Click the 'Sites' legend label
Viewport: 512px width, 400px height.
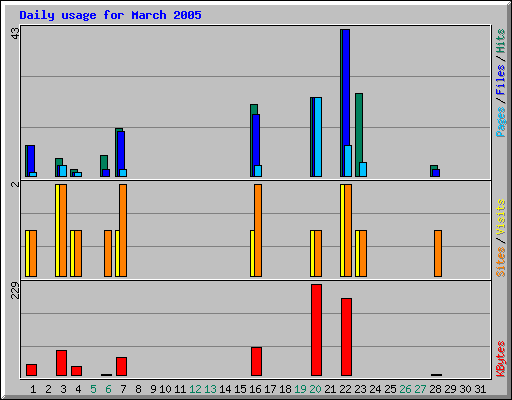pos(501,262)
